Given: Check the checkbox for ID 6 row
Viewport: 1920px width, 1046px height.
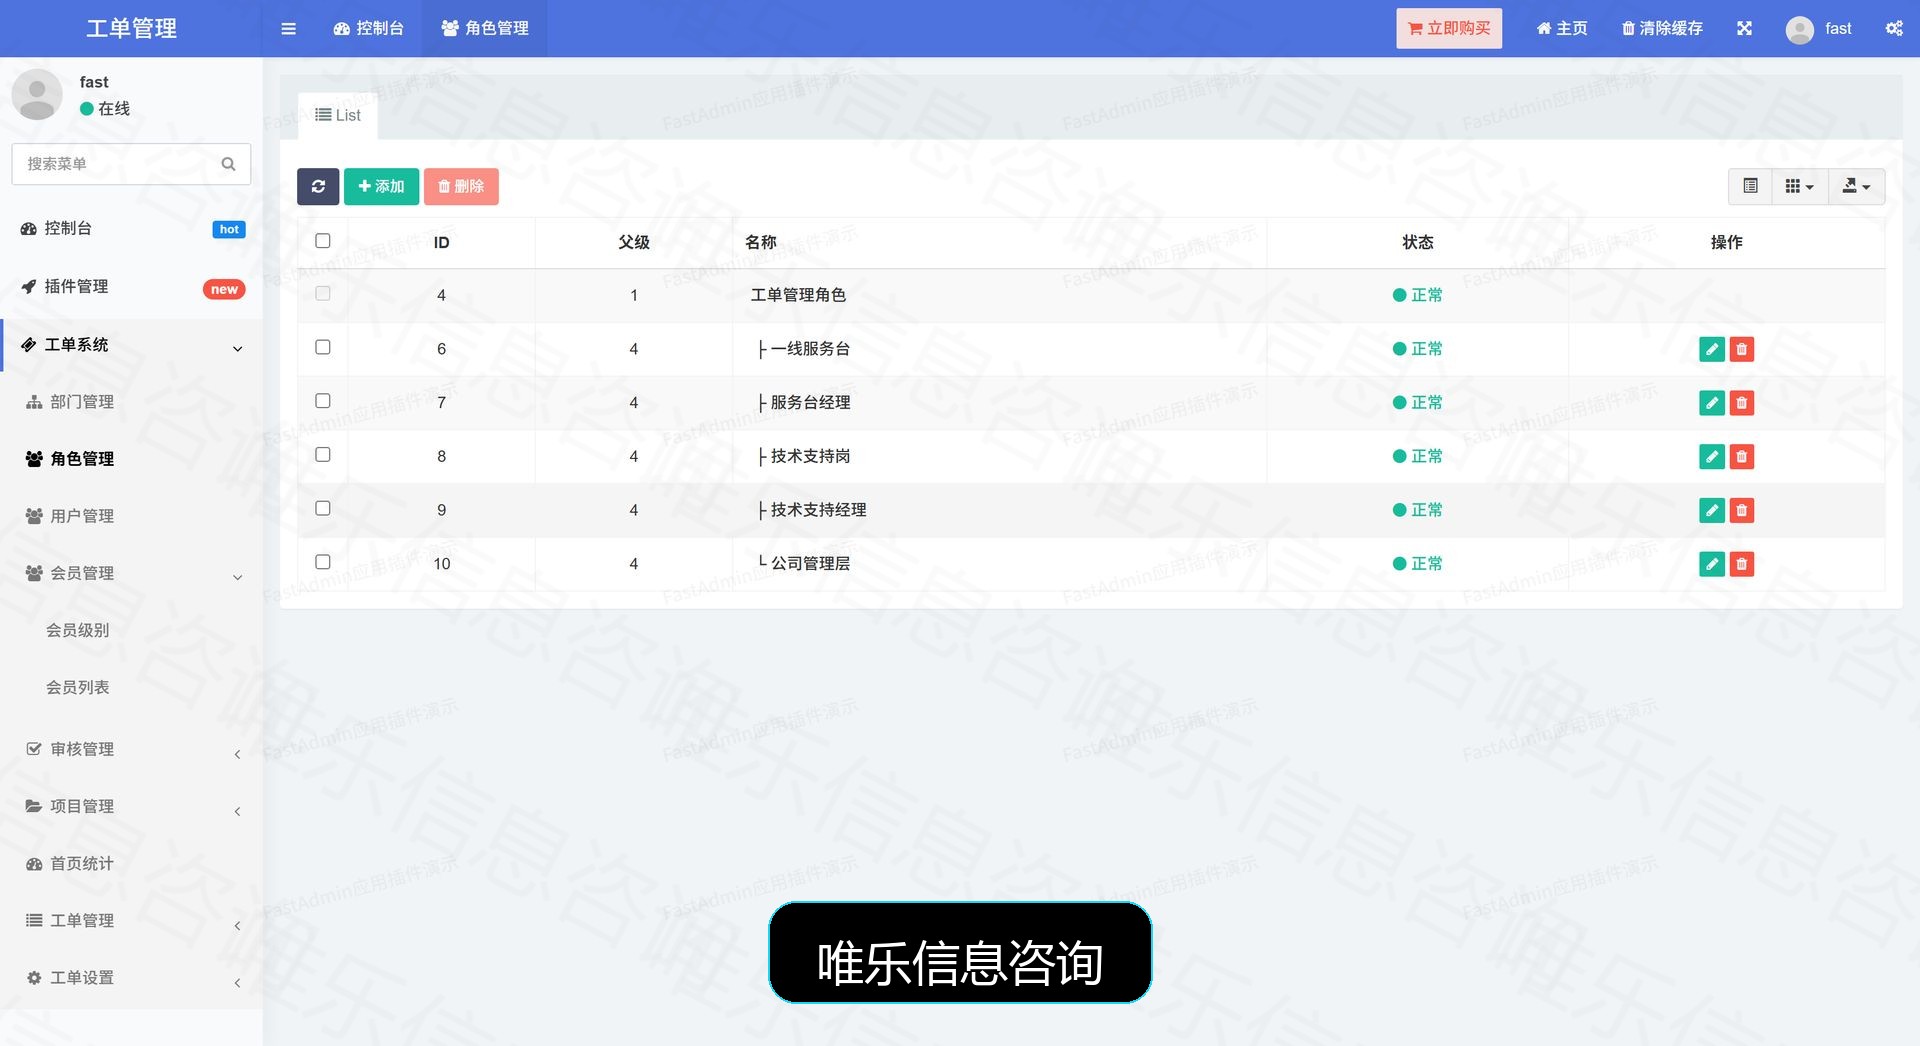Looking at the screenshot, I should pyautogui.click(x=322, y=347).
